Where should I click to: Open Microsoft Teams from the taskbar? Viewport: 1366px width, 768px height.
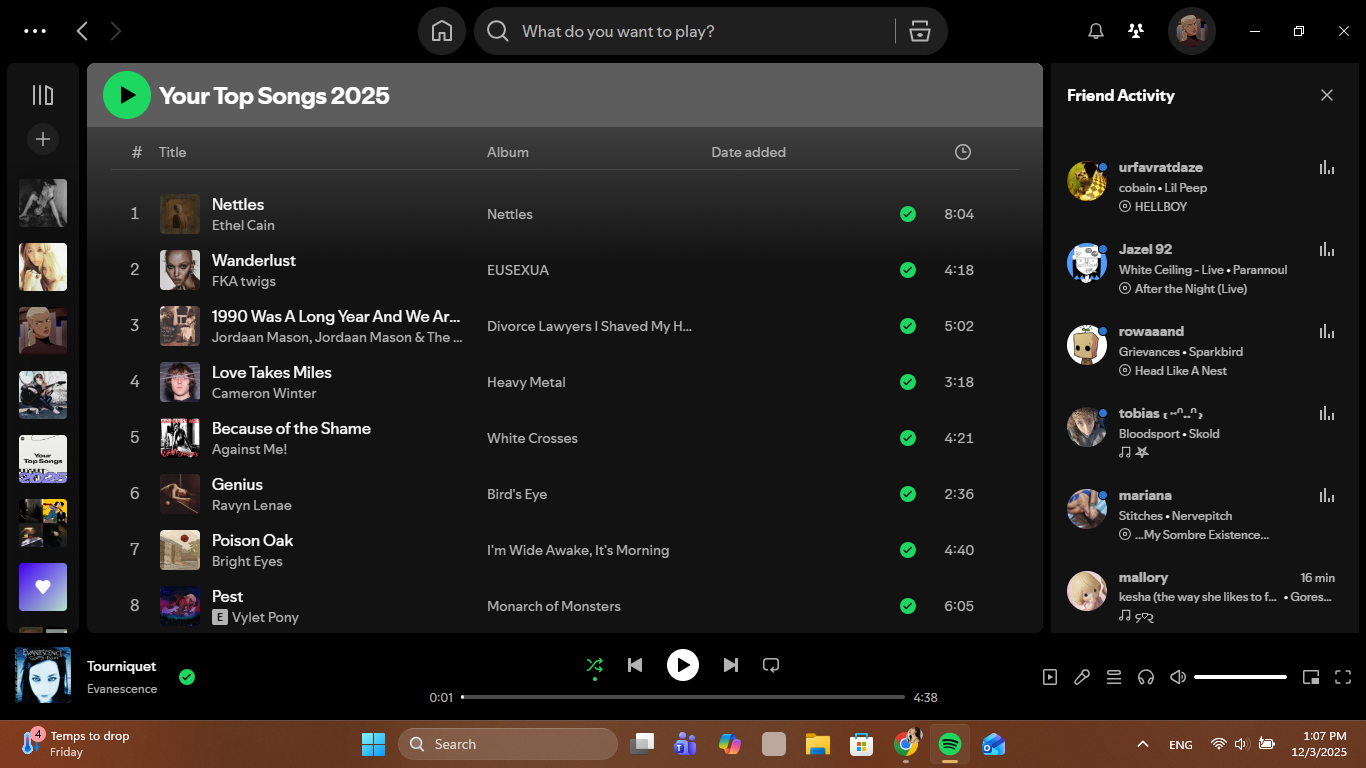pyautogui.click(x=685, y=744)
